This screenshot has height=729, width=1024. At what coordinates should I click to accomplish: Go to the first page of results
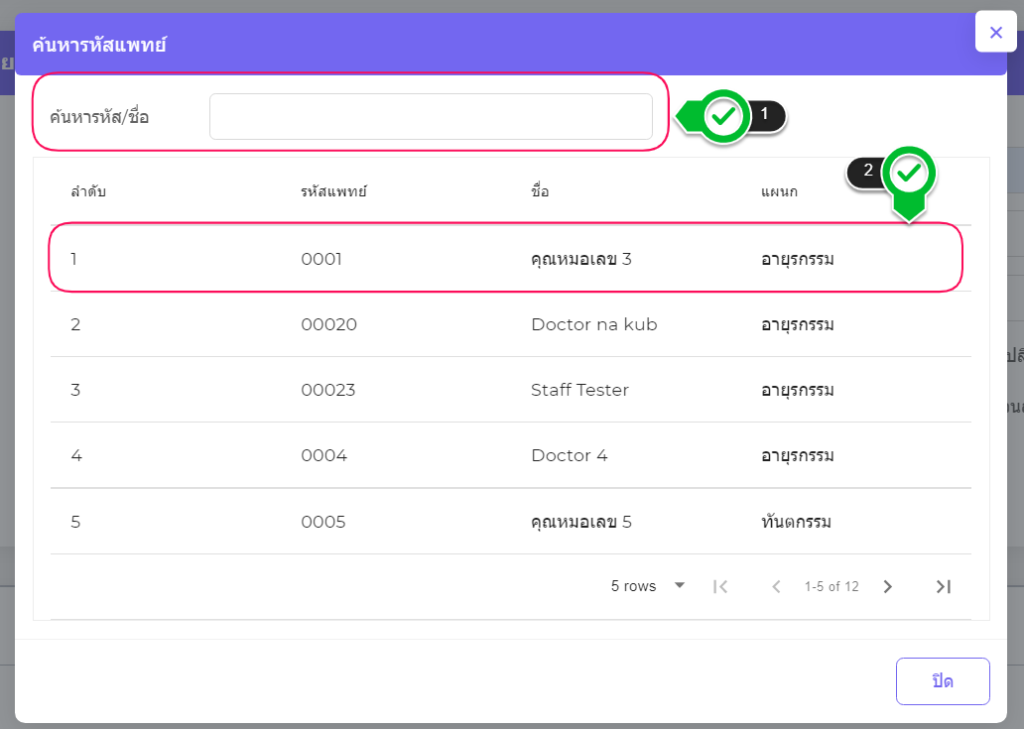pos(720,587)
